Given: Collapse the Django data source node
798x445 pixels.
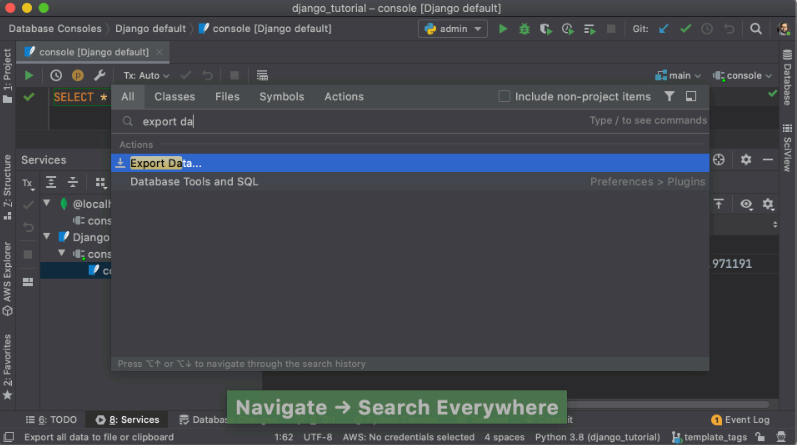Looking at the screenshot, I should pos(47,236).
